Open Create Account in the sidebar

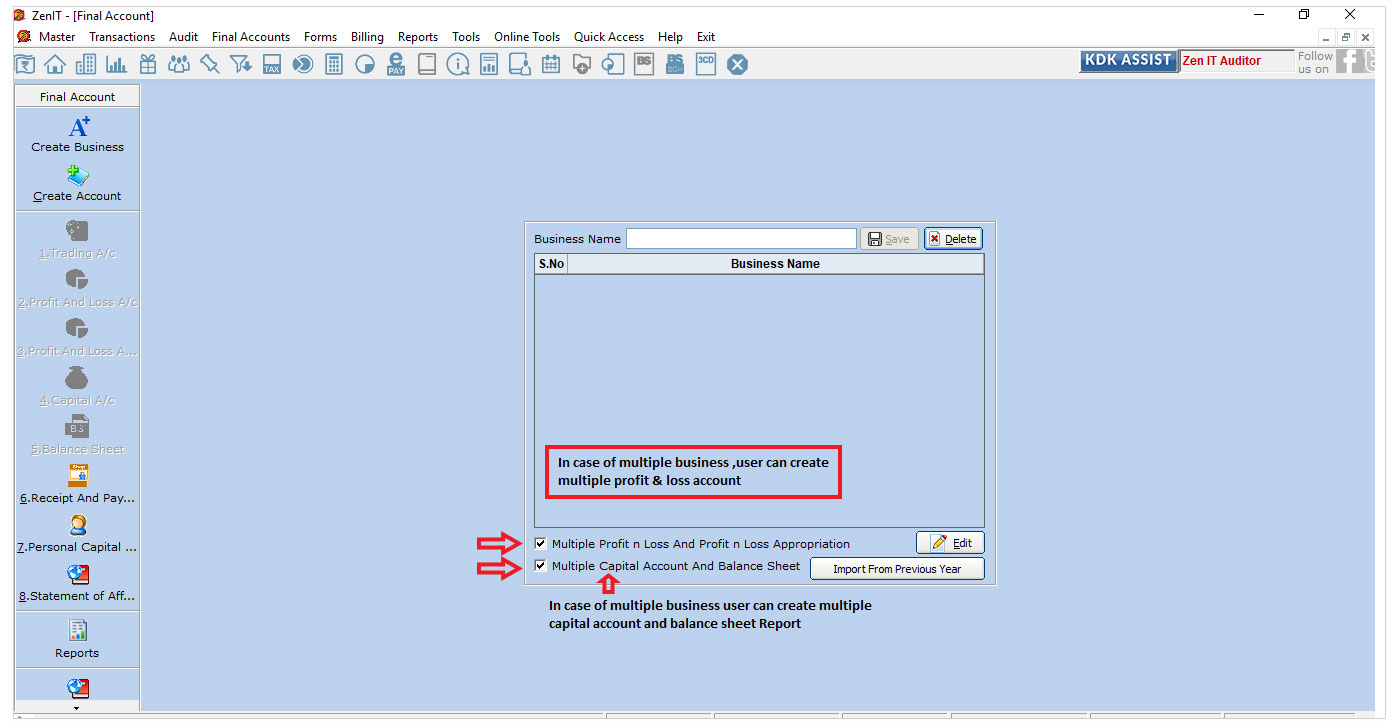point(78,184)
